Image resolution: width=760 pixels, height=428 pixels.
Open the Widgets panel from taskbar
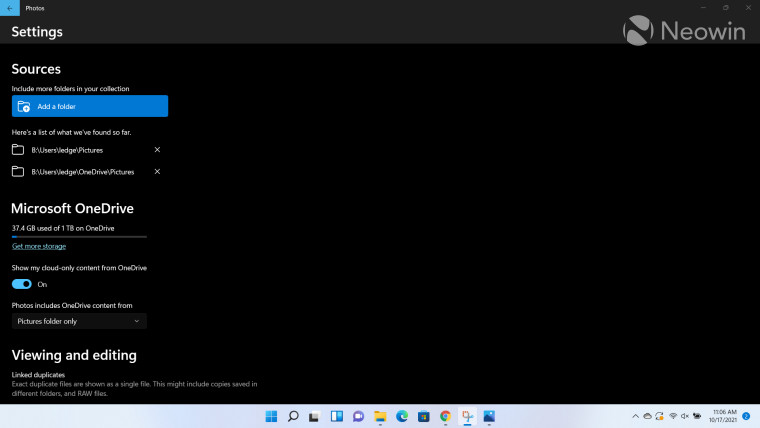(x=337, y=416)
